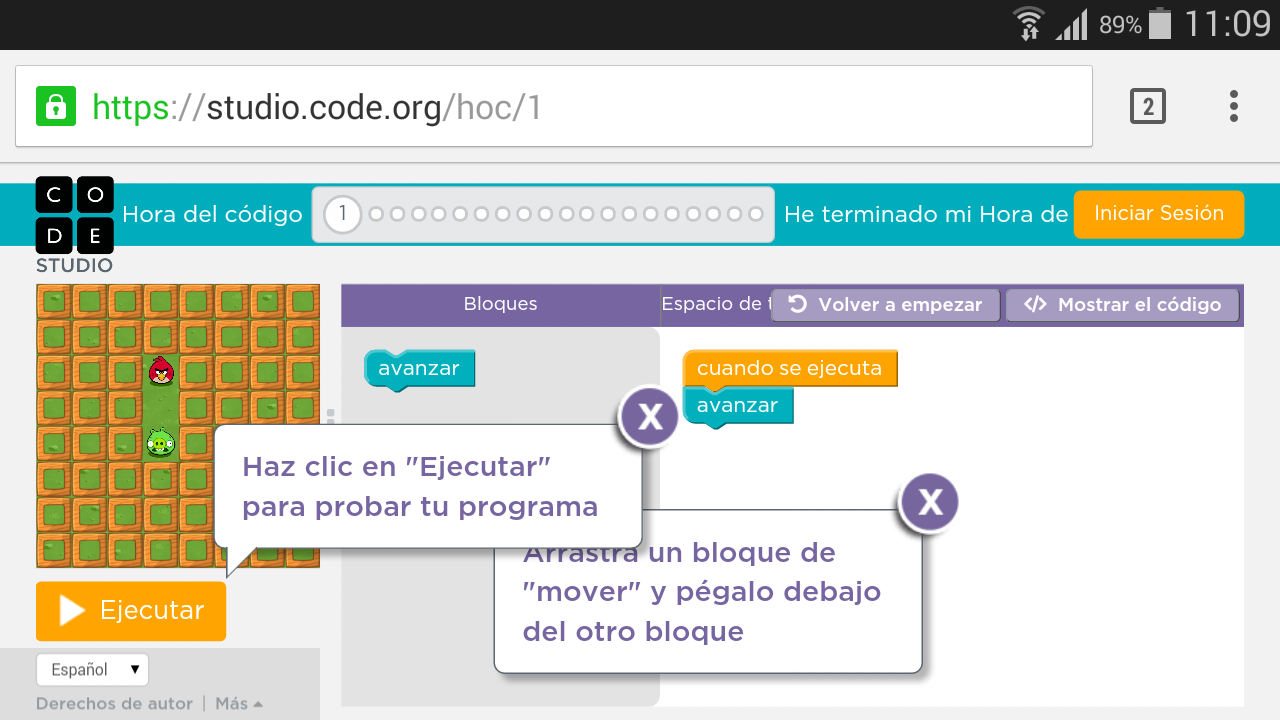Viewport: 1280px width, 720px height.
Task: Close the "Haz clic en Ejecutar" tooltip
Action: tap(650, 416)
